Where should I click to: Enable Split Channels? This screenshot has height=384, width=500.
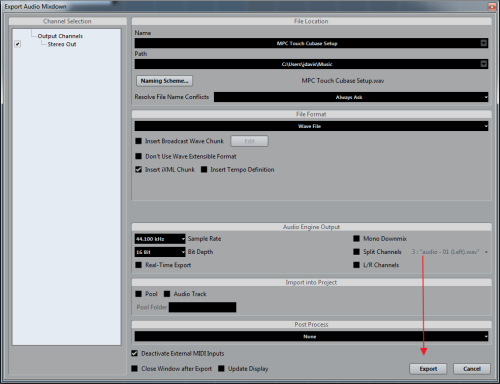(x=356, y=252)
